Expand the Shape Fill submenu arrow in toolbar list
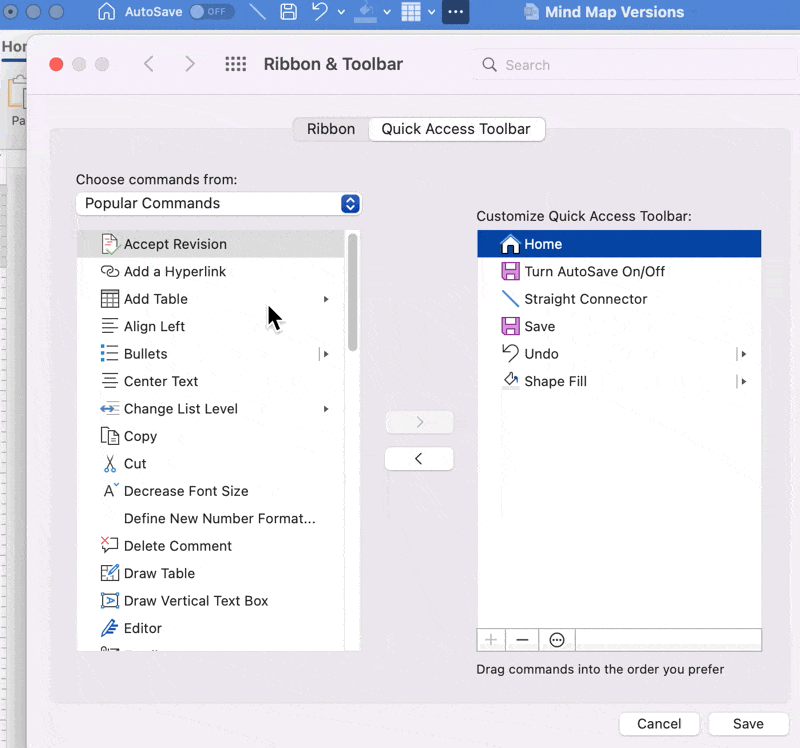Image resolution: width=800 pixels, height=748 pixels. 743,382
